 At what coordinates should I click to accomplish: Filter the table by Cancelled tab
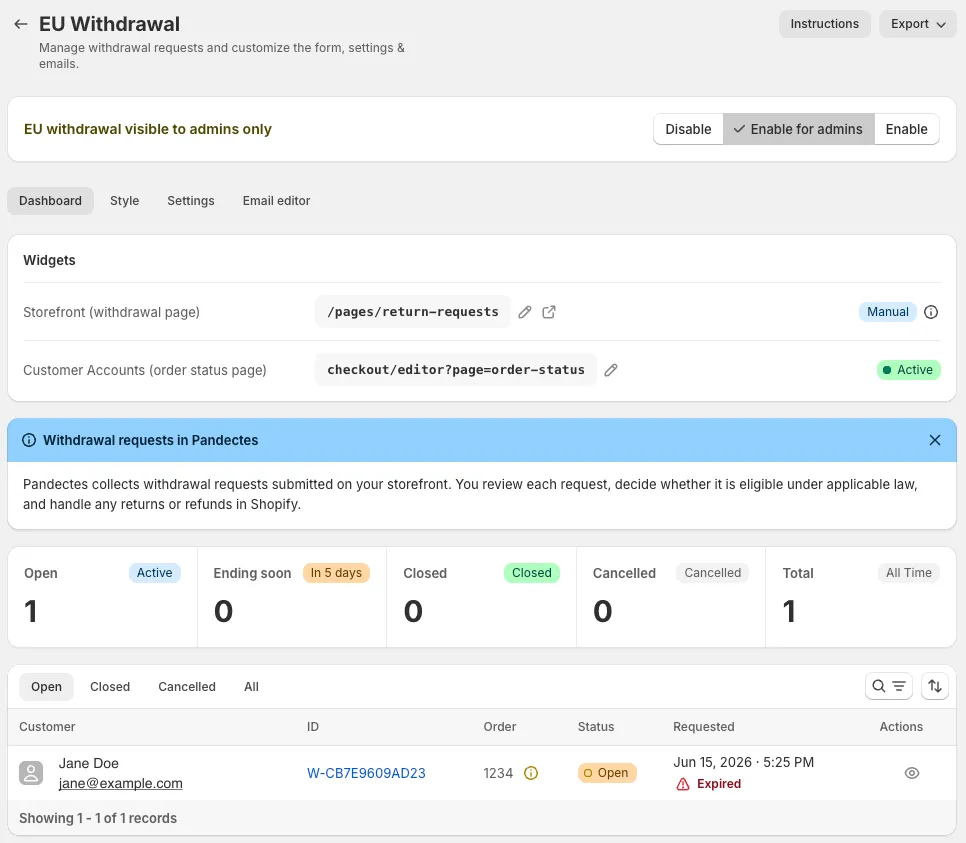[187, 687]
